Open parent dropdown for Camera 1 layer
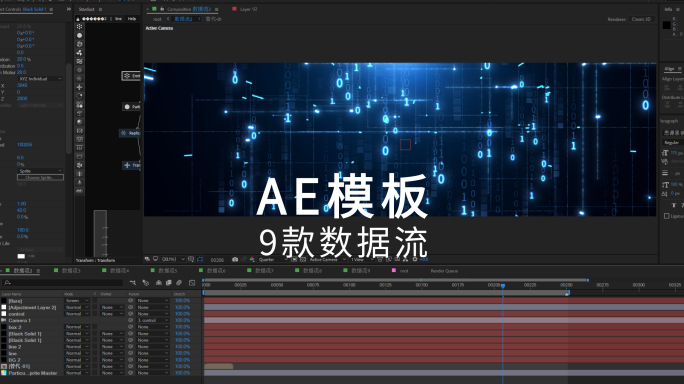 click(153, 320)
